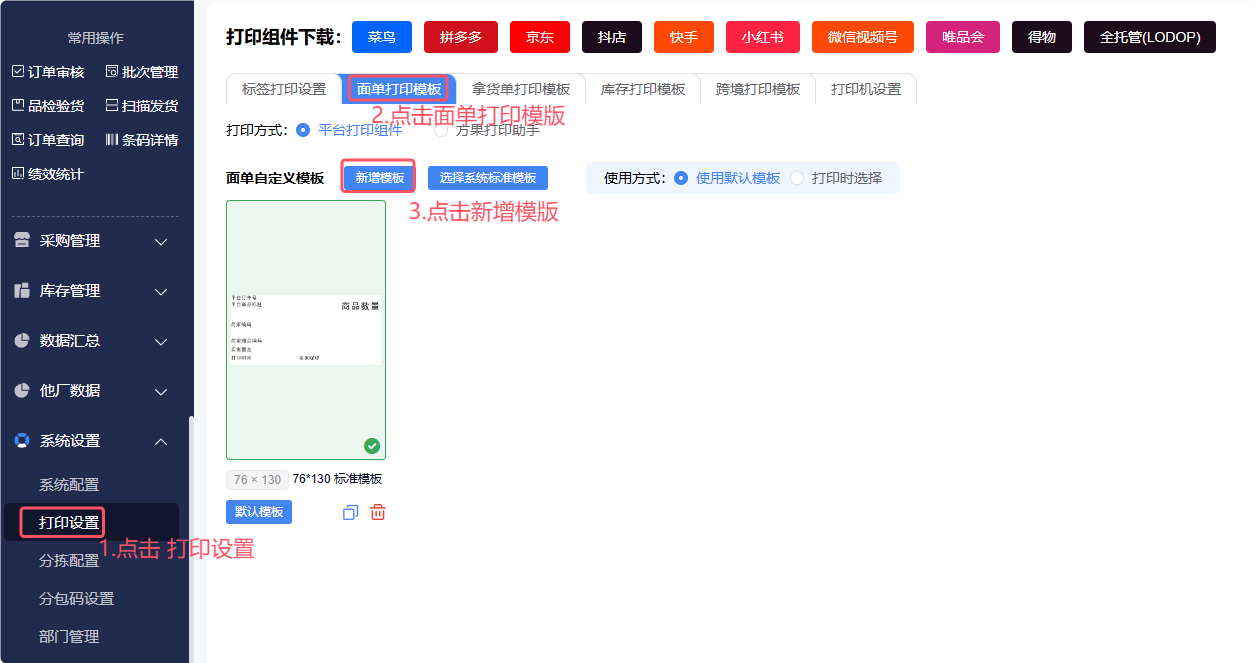The height and width of the screenshot is (663, 1256).
Task: Click 76*130 标准模板 template name
Action: (x=337, y=479)
